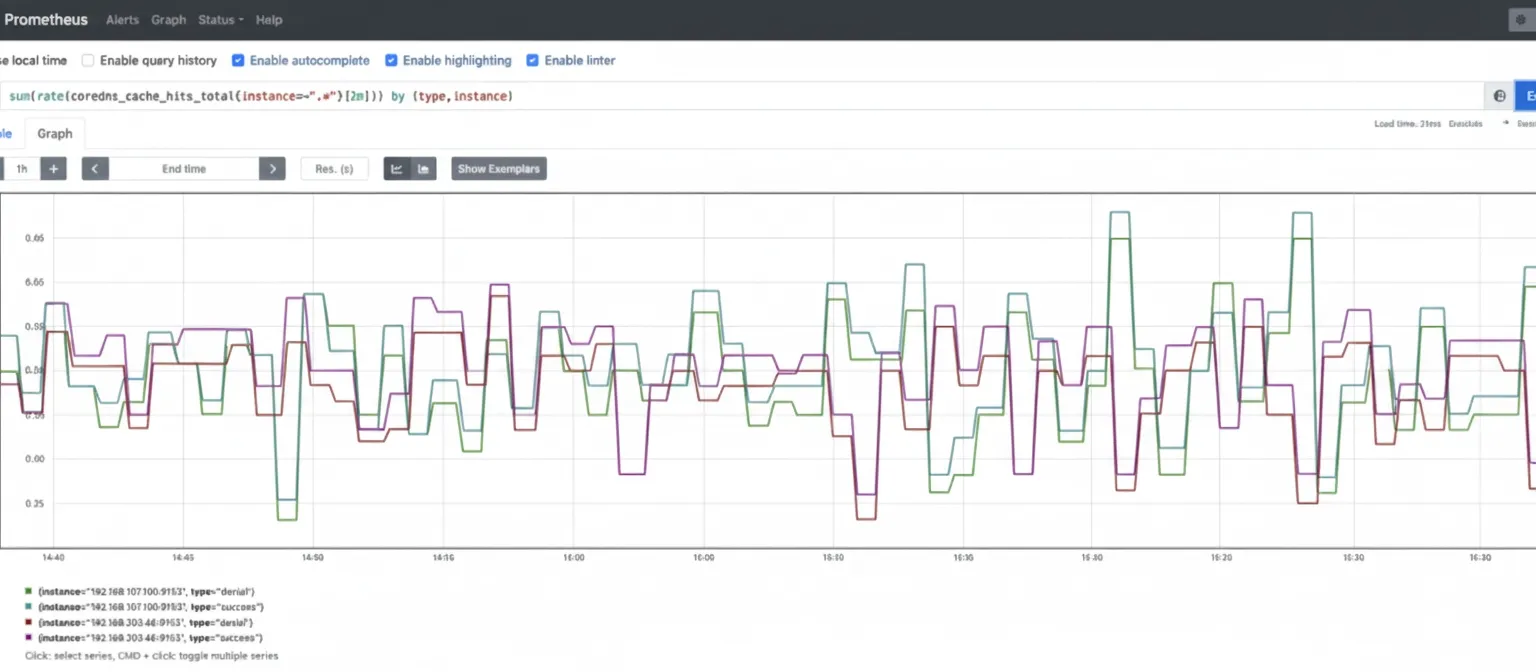Go to next end time arrow

(x=273, y=169)
